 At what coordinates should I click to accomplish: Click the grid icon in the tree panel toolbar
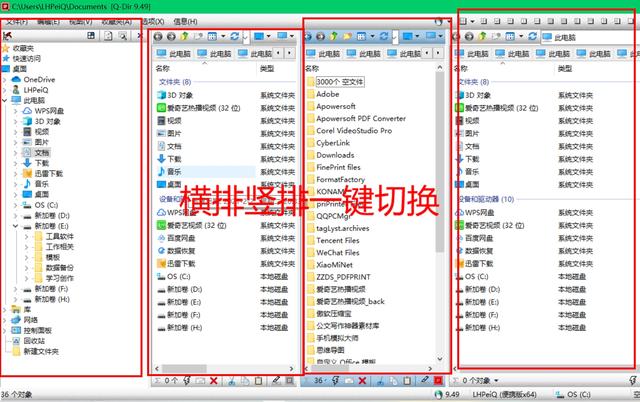91,36
